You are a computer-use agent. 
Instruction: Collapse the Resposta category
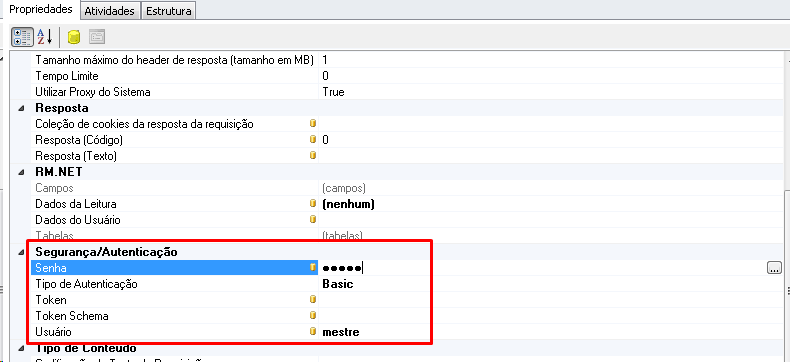point(21,108)
